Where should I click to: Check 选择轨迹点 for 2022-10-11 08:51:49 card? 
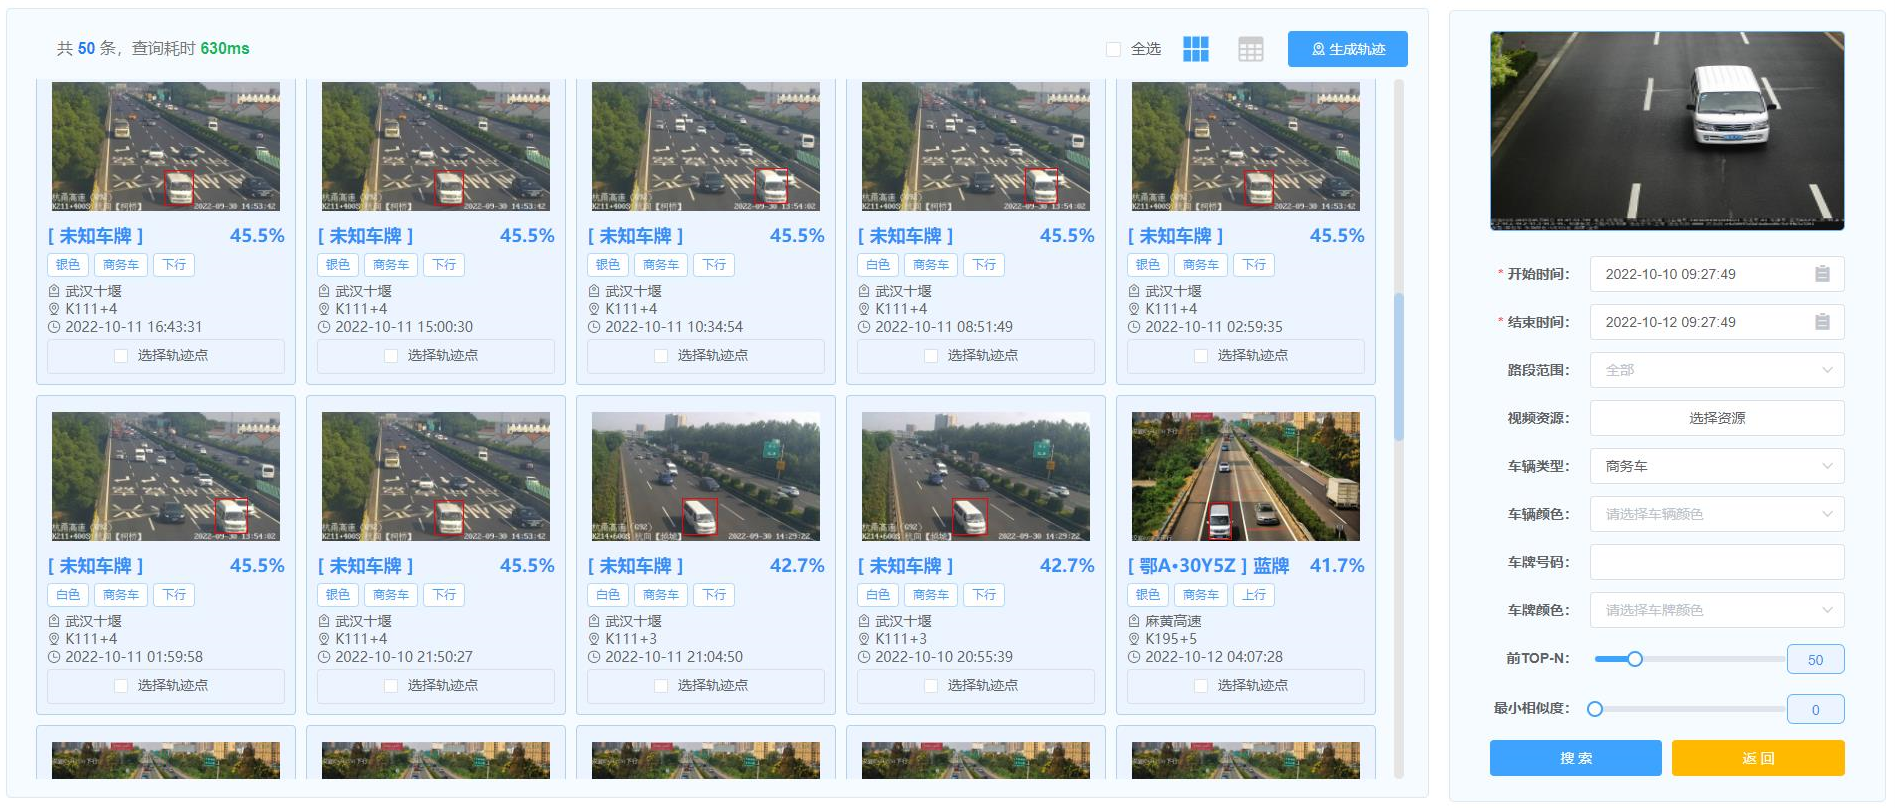click(x=931, y=356)
